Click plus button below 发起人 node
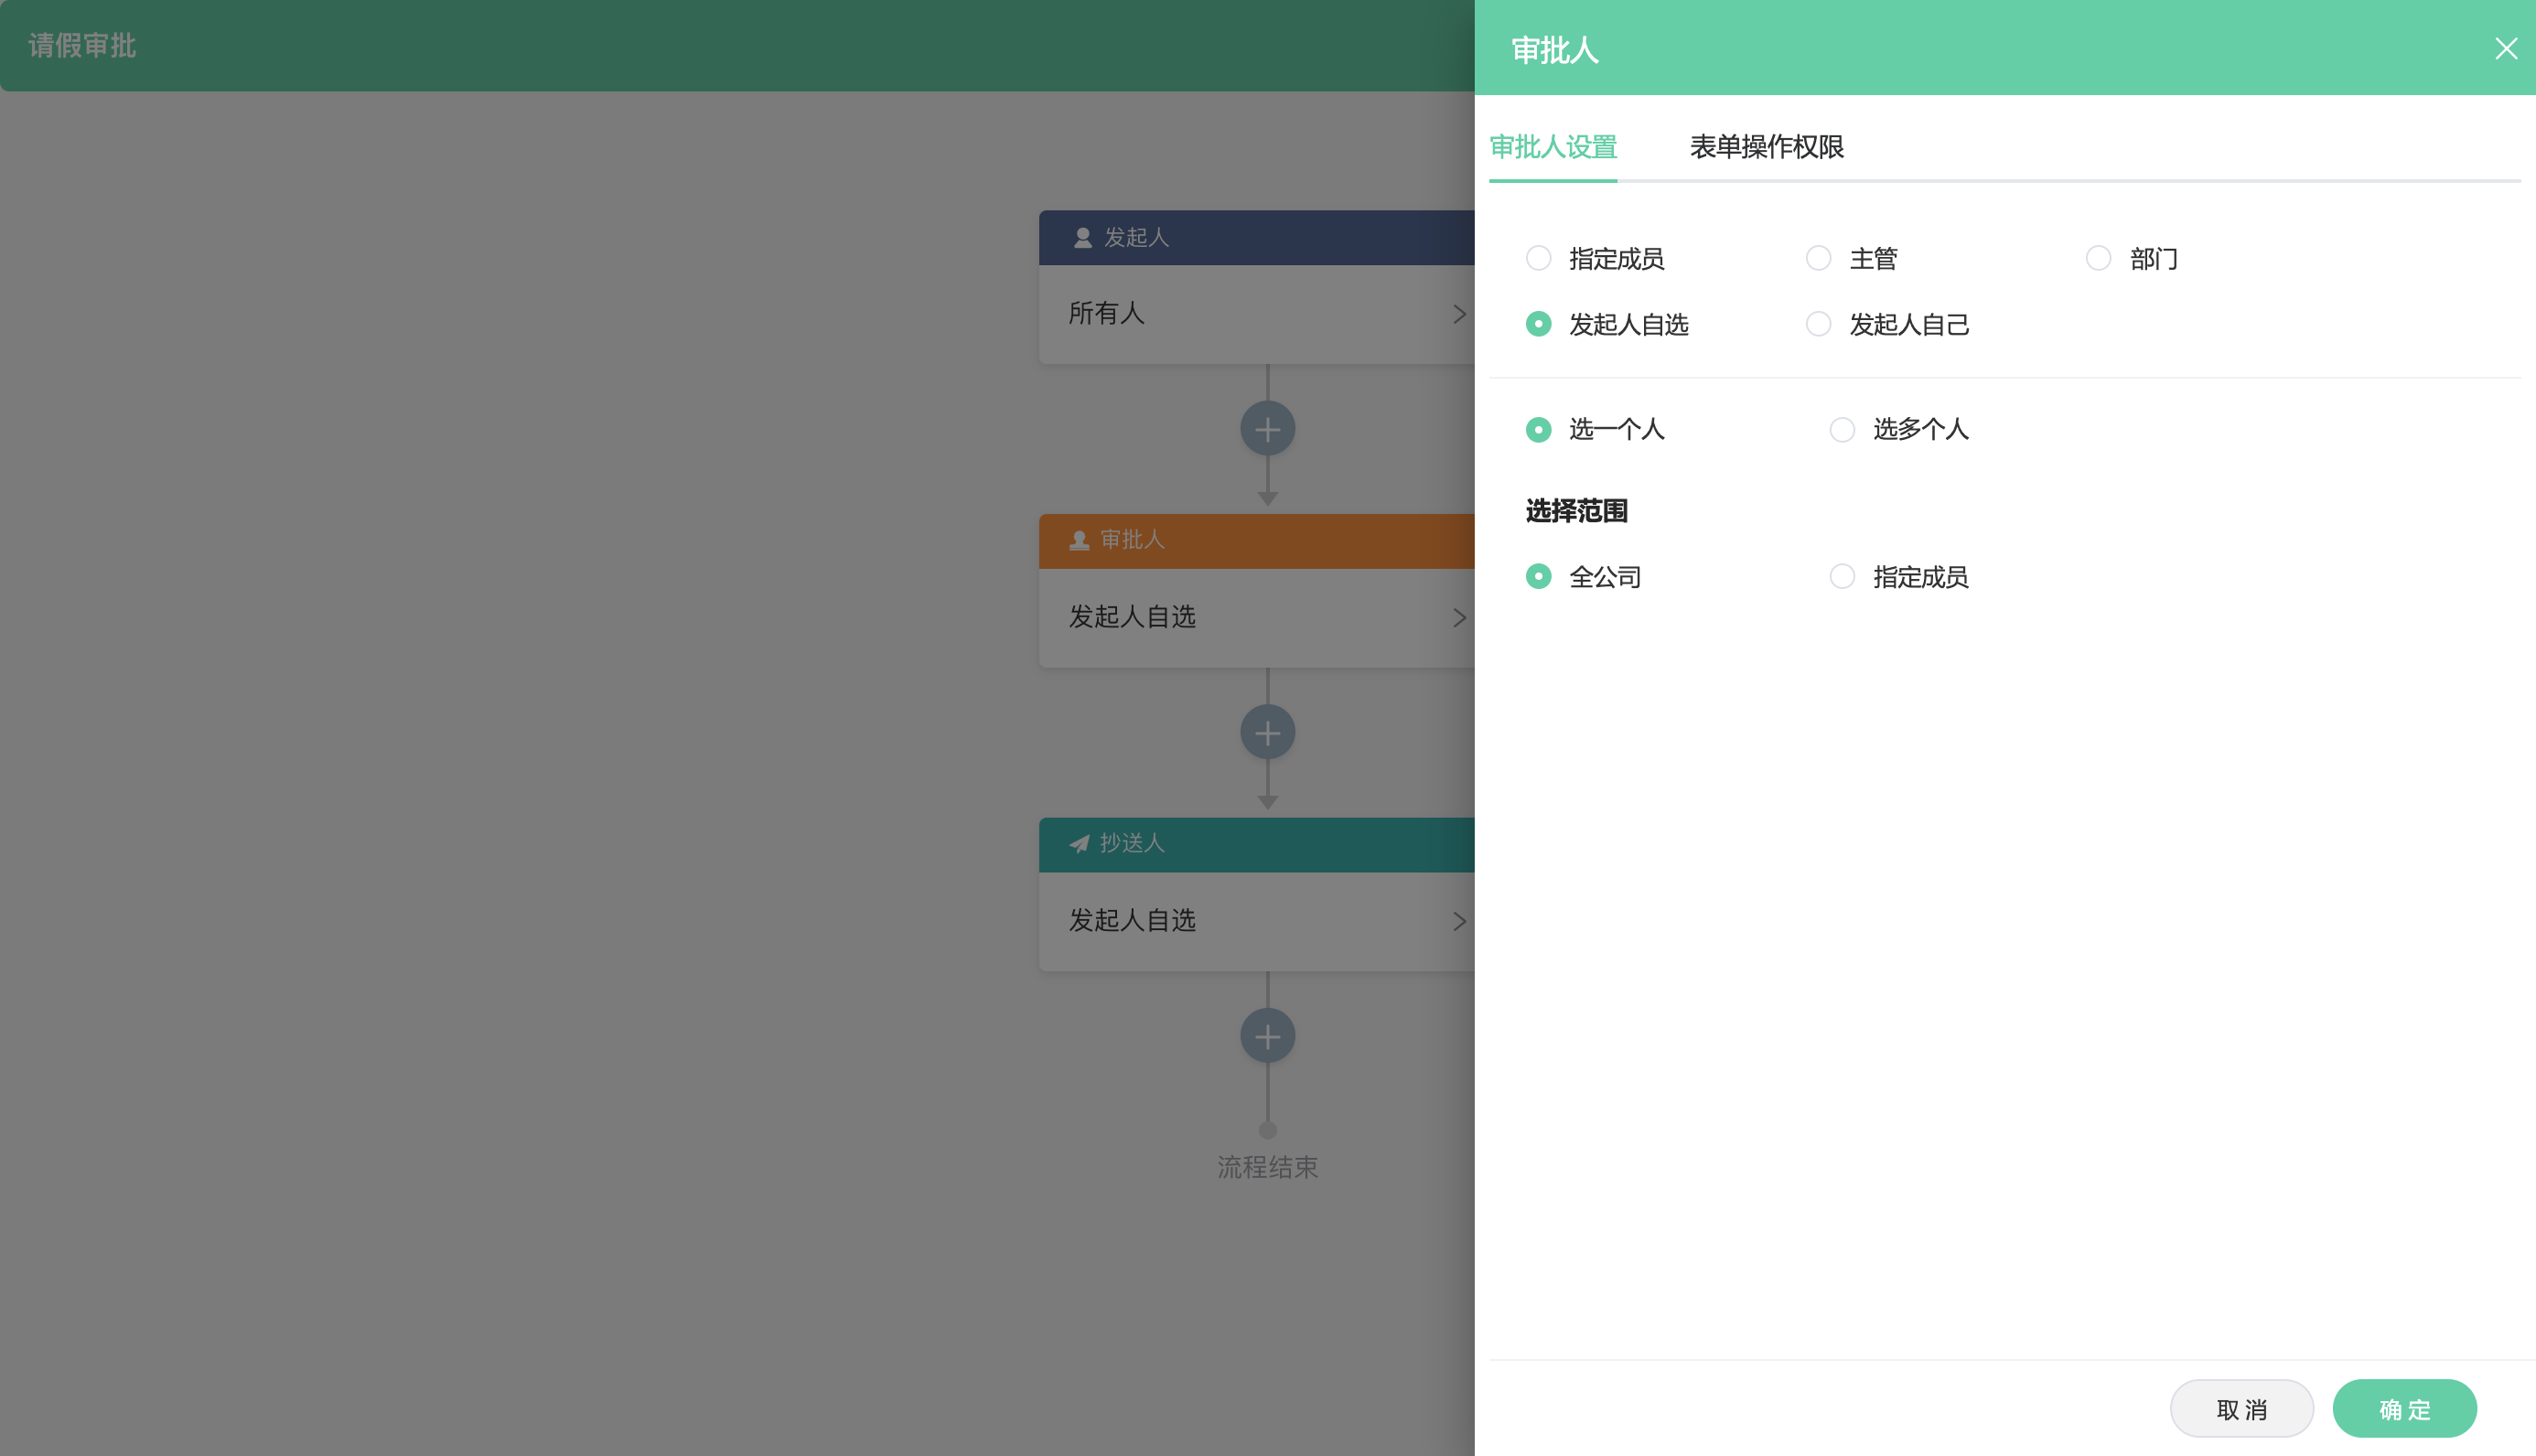 pyautogui.click(x=1267, y=429)
